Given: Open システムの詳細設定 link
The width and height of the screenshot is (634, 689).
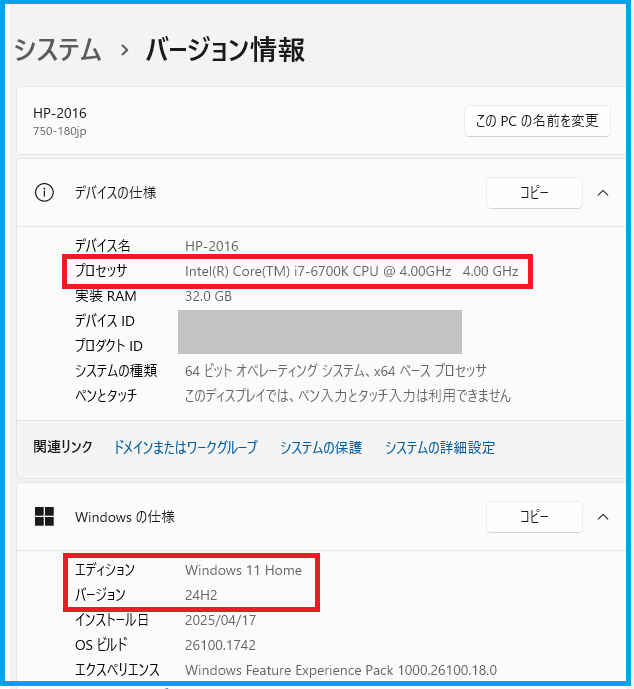Looking at the screenshot, I should (440, 448).
